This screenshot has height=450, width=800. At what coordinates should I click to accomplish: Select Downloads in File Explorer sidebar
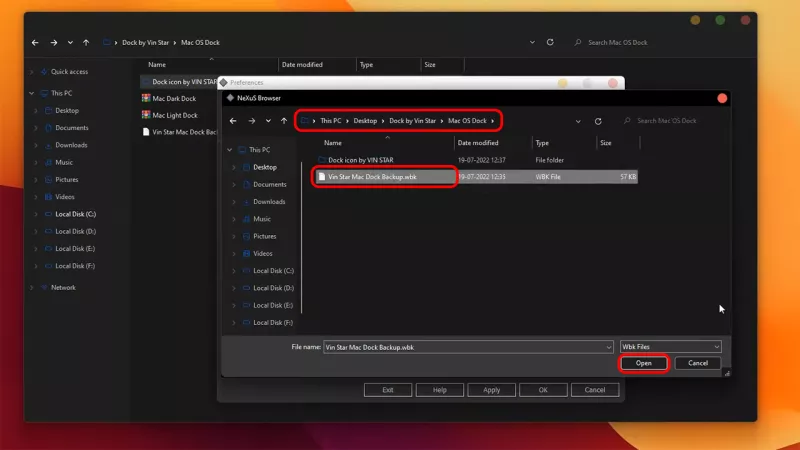pyautogui.click(x=71, y=145)
